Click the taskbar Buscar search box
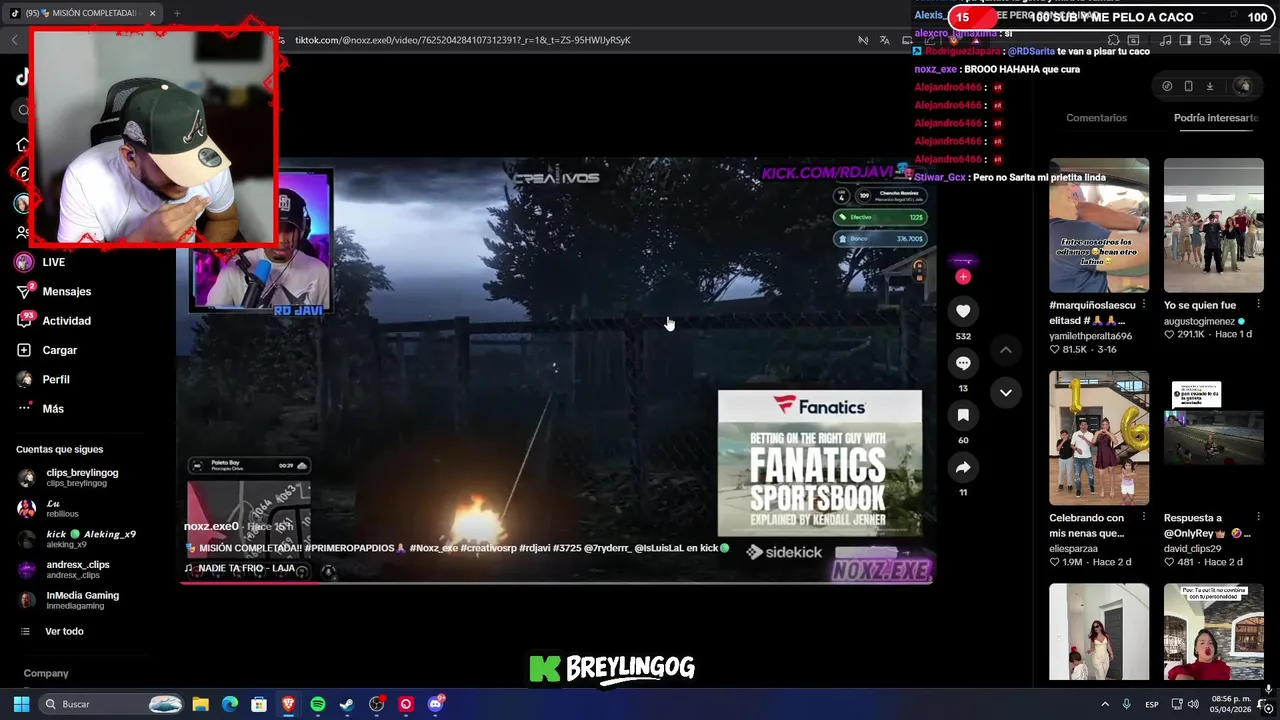 click(113, 704)
